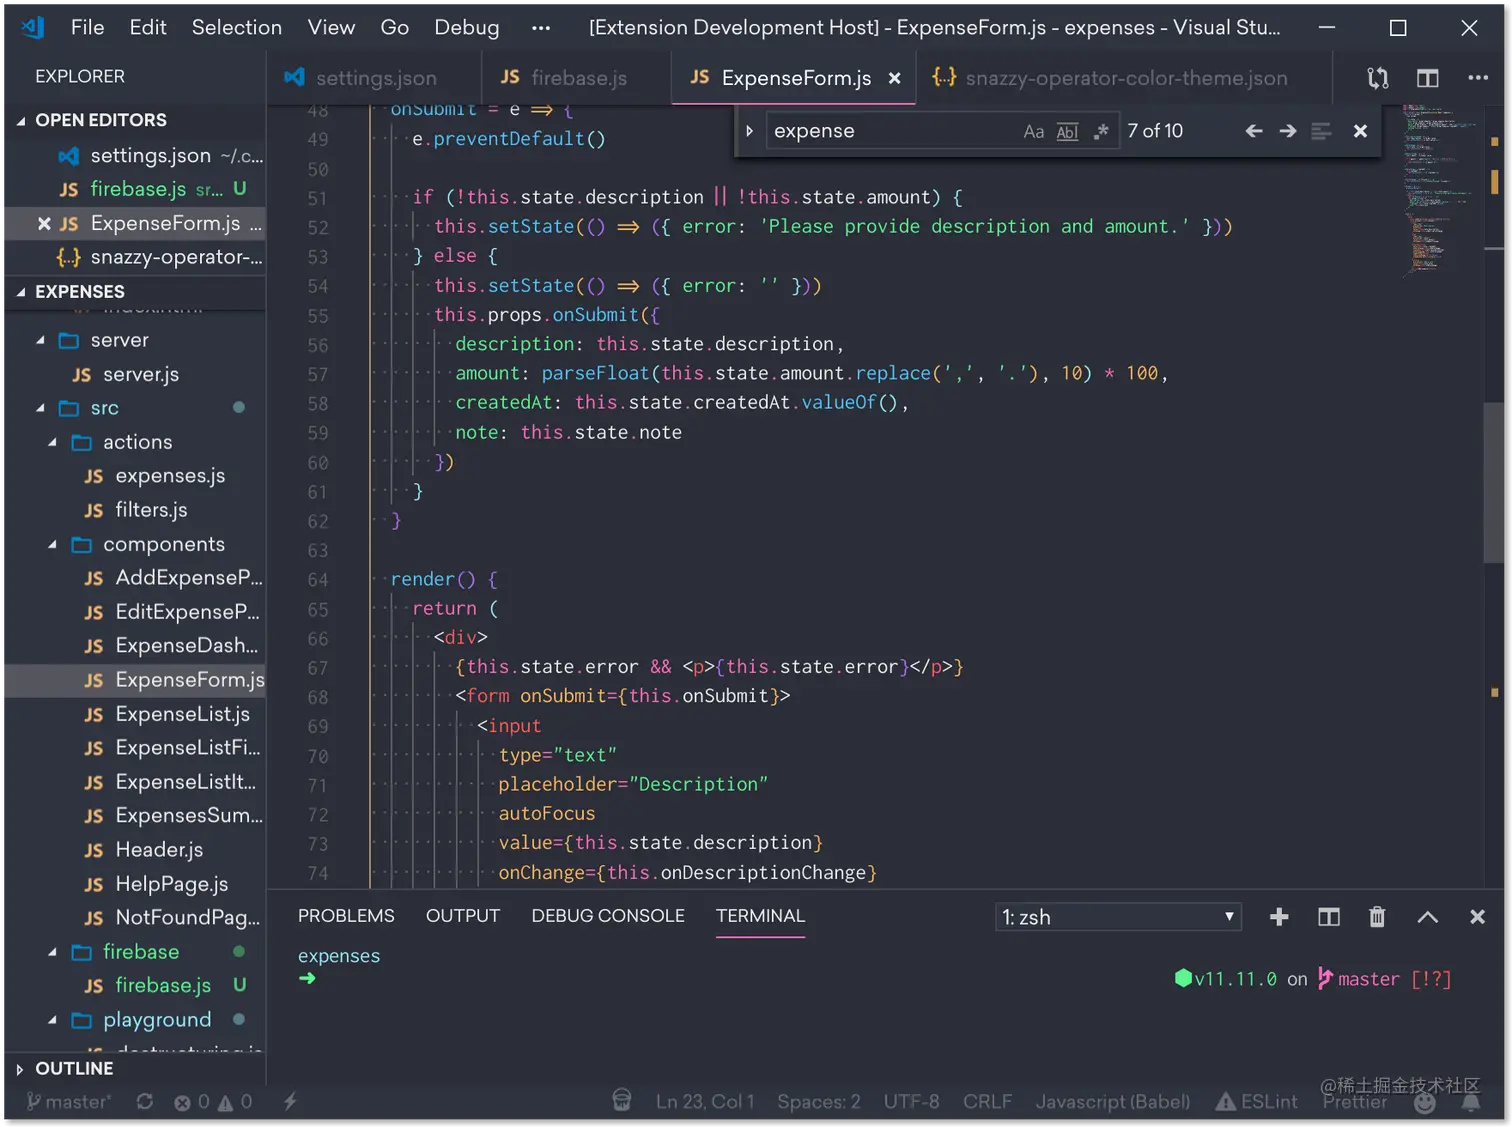Kill terminal with the trash icon
Image resolution: width=1512 pixels, height=1127 pixels.
[1377, 917]
